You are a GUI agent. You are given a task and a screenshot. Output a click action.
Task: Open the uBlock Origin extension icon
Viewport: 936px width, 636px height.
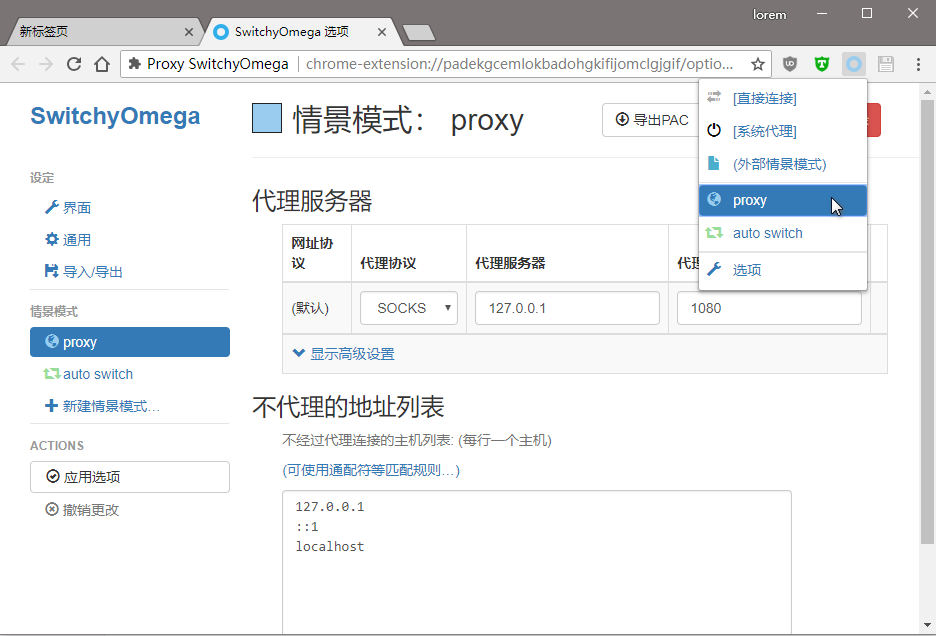point(790,64)
